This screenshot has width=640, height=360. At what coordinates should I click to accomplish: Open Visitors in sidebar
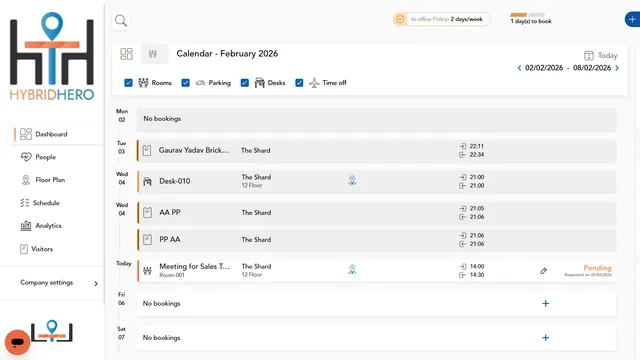click(42, 249)
